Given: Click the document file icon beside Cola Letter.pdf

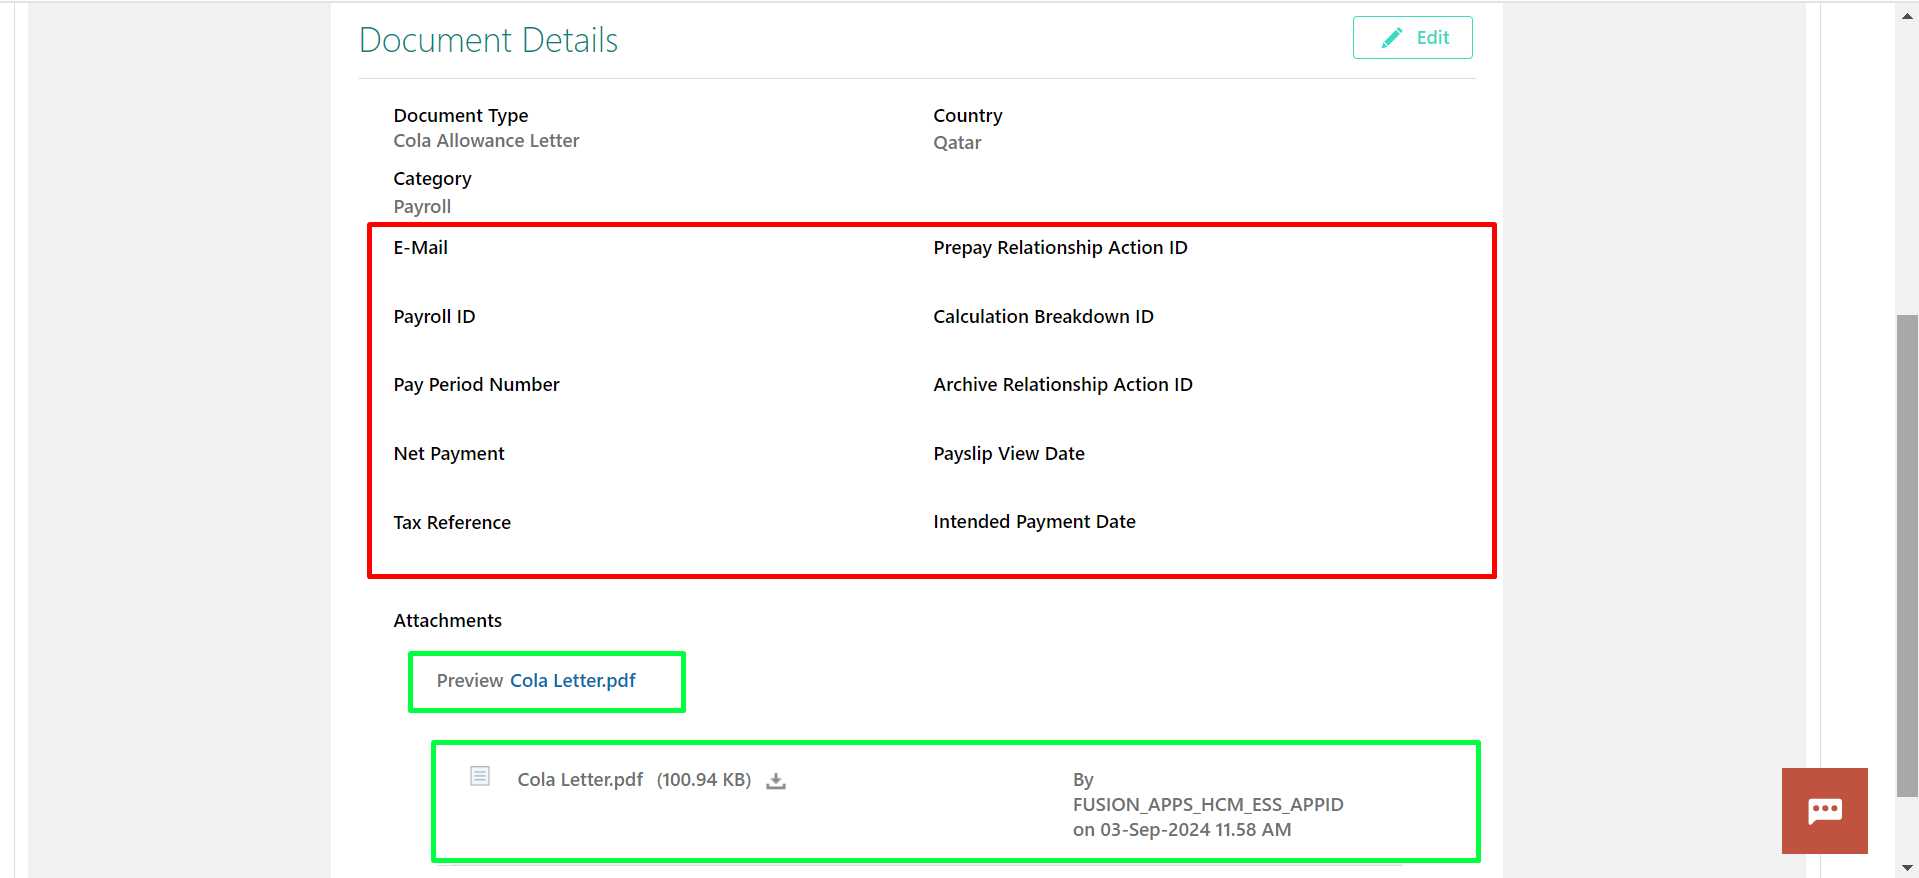Looking at the screenshot, I should pyautogui.click(x=480, y=776).
